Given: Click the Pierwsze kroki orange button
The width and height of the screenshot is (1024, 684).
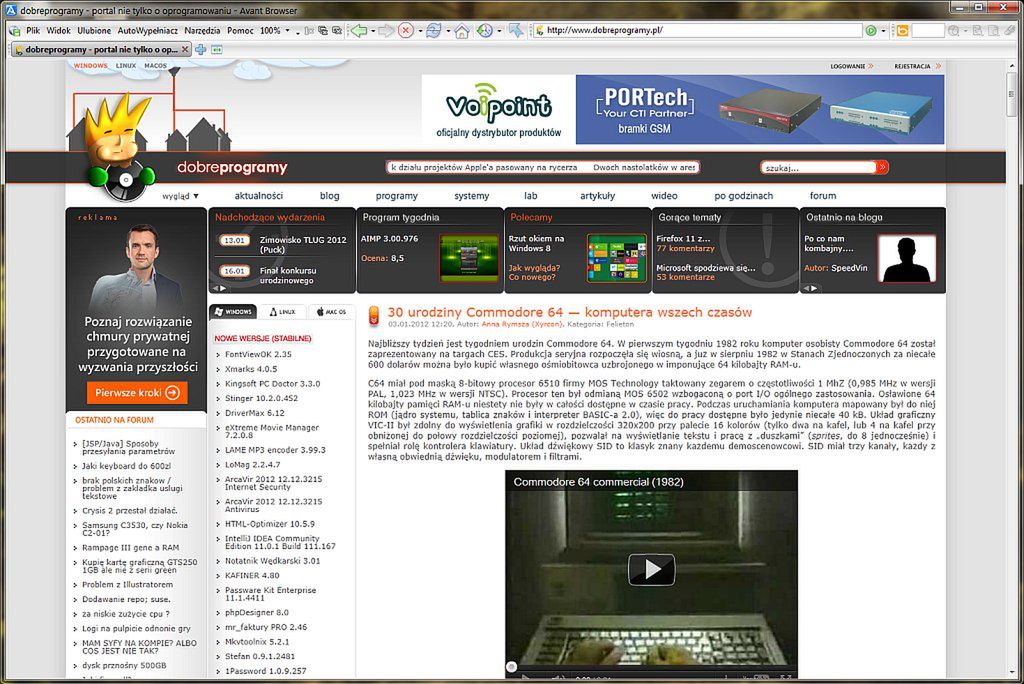Looking at the screenshot, I should point(137,393).
